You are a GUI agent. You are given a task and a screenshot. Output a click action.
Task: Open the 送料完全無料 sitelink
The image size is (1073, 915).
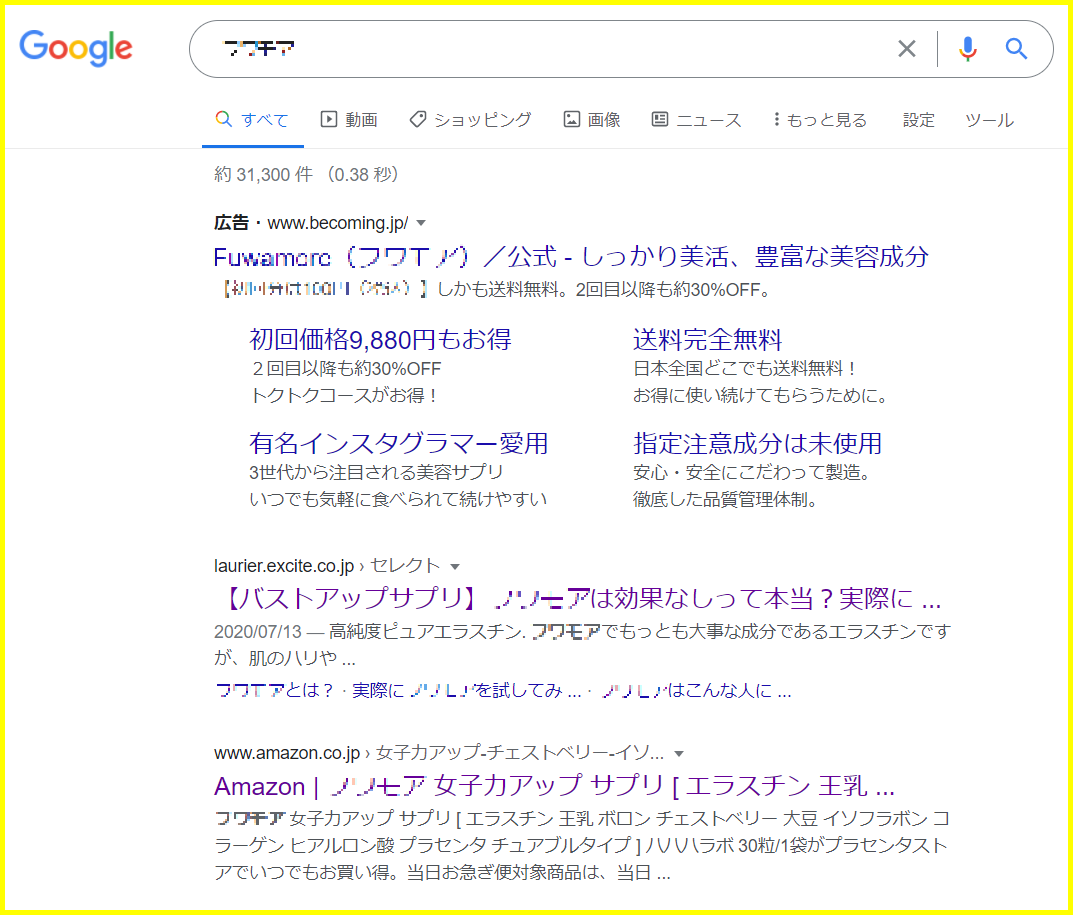tap(707, 339)
